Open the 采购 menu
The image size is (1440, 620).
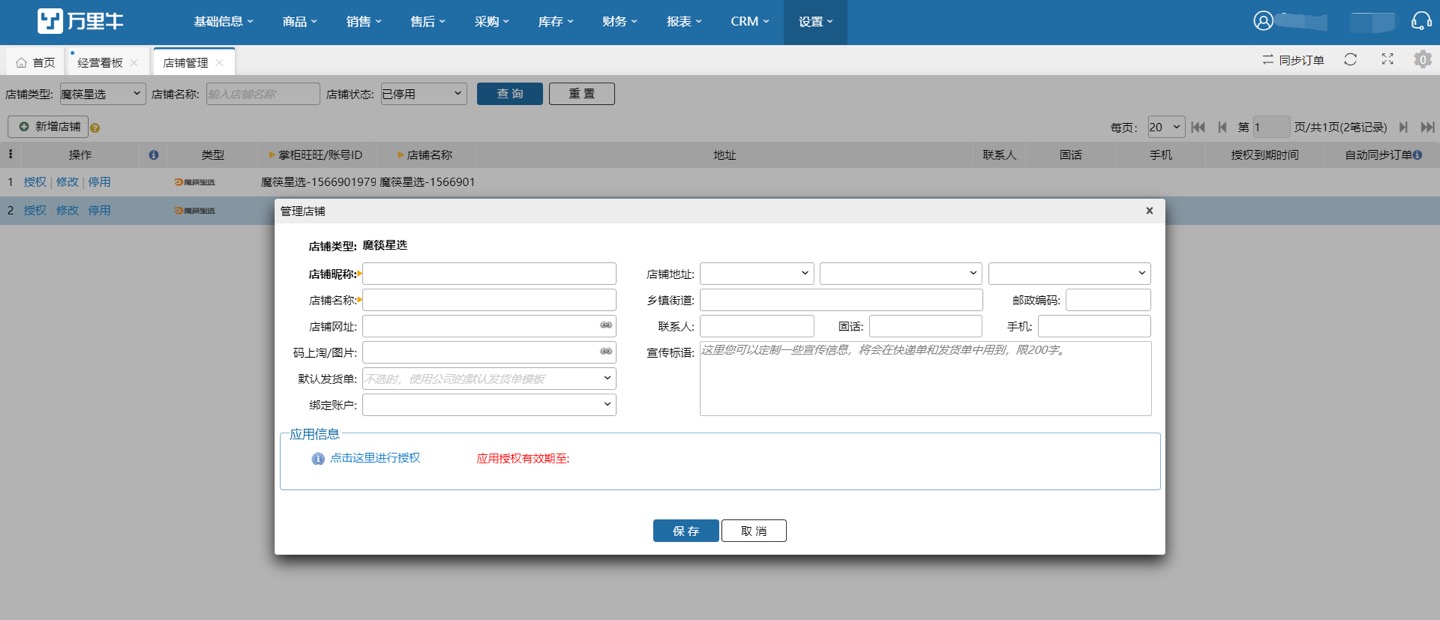click(492, 21)
